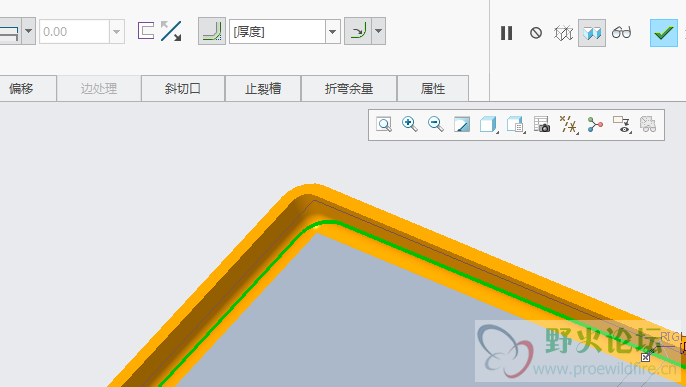The width and height of the screenshot is (686, 387).
Task: Open the 折弯余量 tab
Action: coord(349,89)
